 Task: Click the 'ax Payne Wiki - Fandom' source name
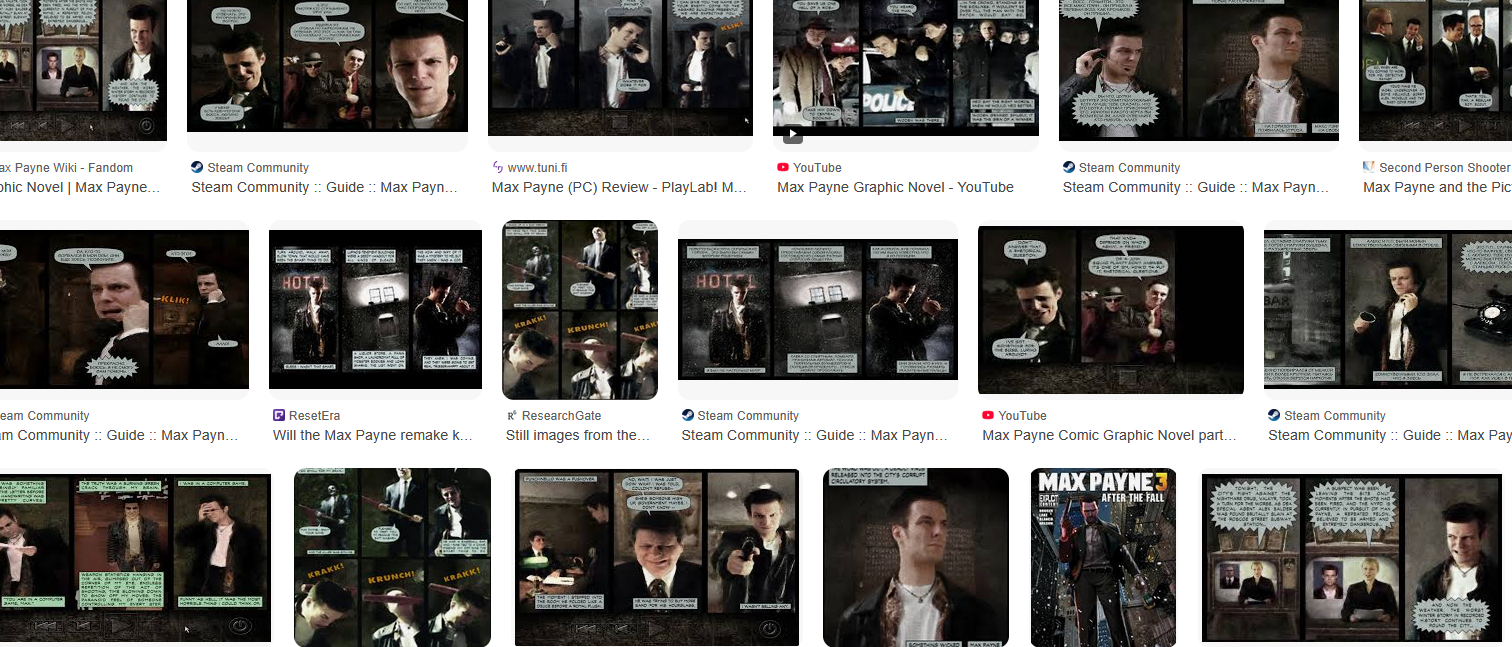[66, 168]
